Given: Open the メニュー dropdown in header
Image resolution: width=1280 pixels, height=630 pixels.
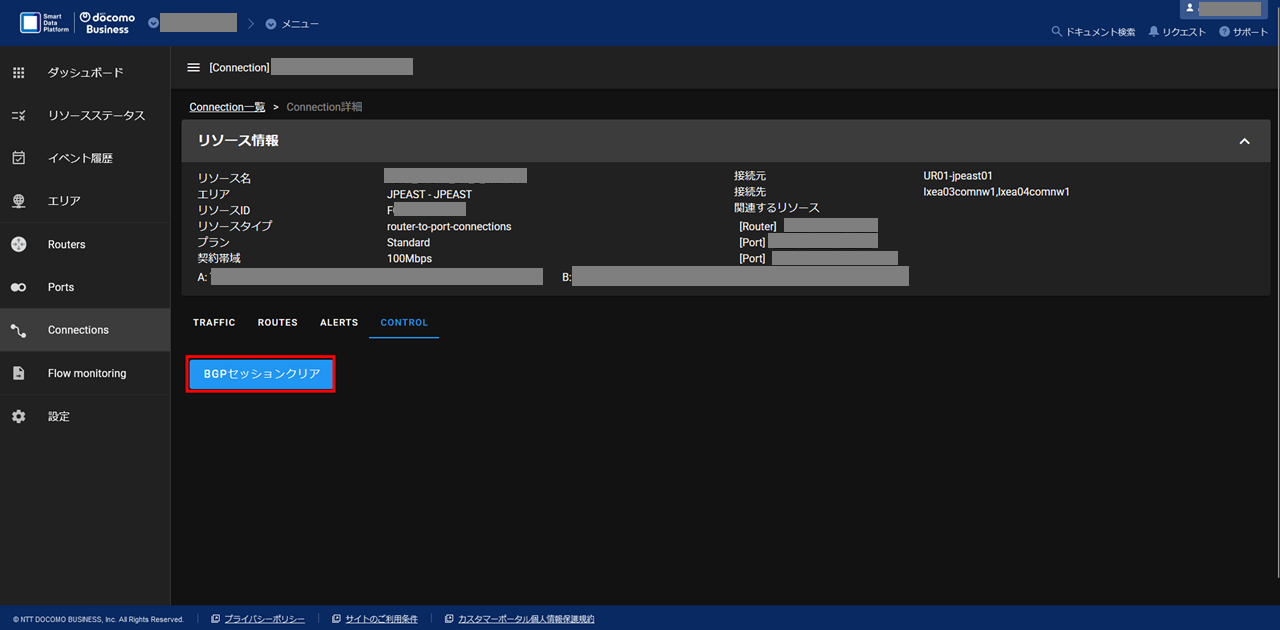Looking at the screenshot, I should coord(292,24).
